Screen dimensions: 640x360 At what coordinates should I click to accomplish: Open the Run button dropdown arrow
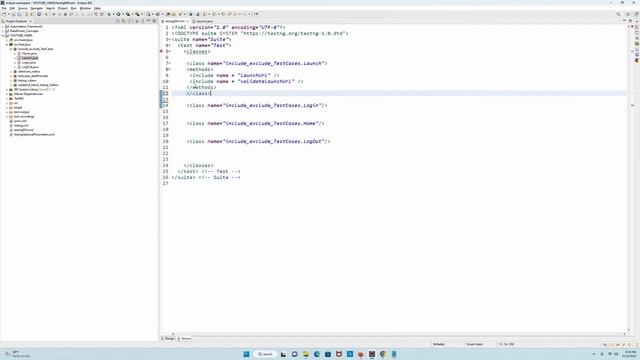[122, 14]
